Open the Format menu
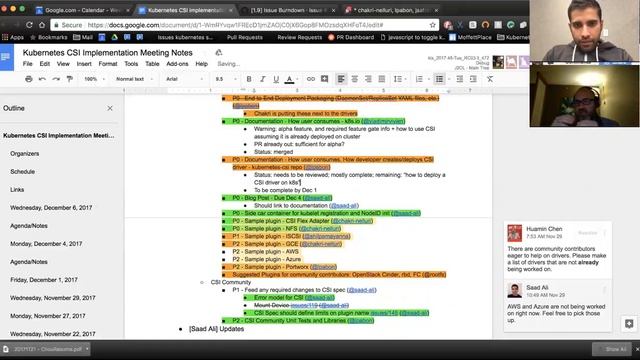This screenshot has width=640, height=360. pos(108,64)
